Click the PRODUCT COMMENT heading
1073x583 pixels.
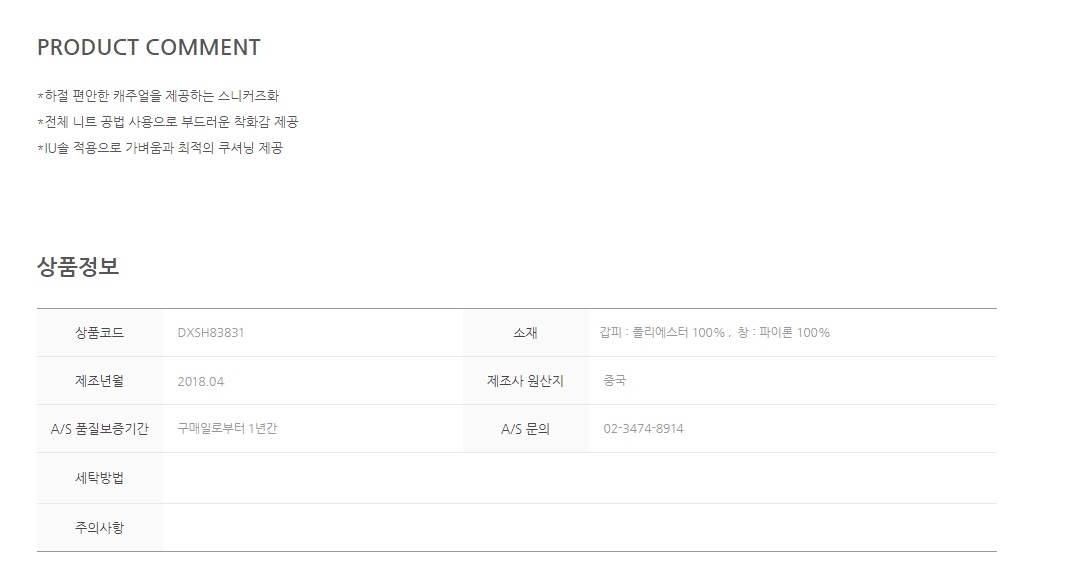pyautogui.click(x=148, y=48)
